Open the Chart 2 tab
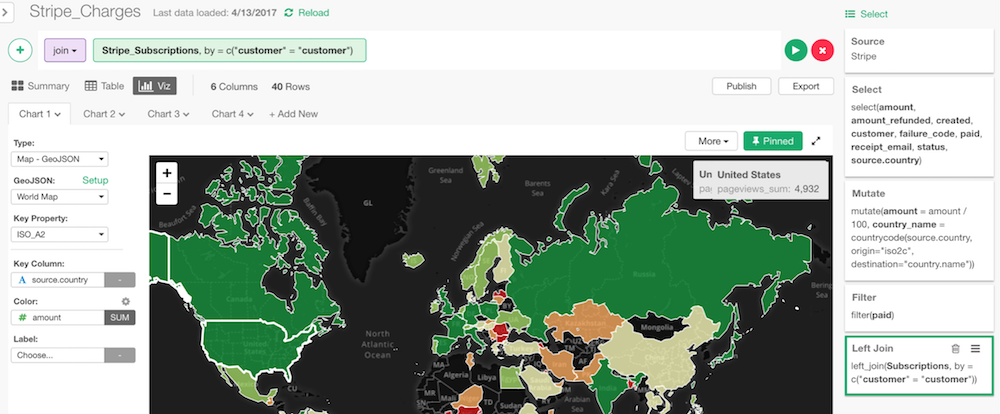 tap(104, 114)
